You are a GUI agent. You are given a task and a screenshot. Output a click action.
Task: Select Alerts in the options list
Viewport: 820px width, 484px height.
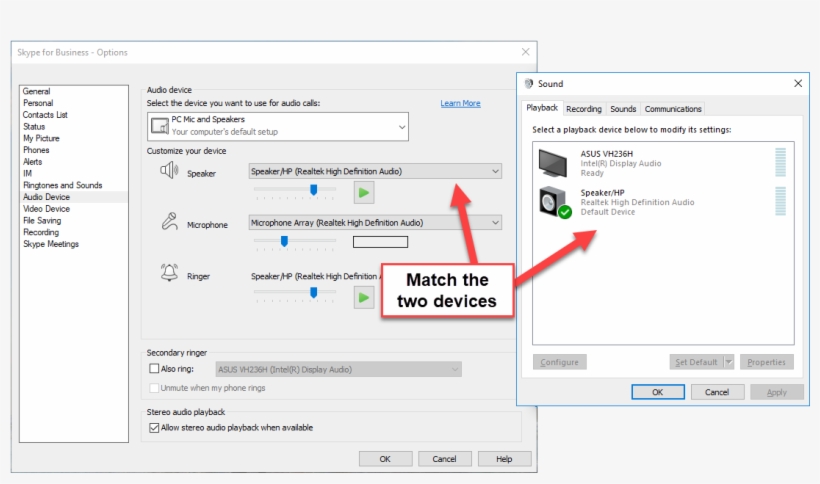(x=32, y=162)
